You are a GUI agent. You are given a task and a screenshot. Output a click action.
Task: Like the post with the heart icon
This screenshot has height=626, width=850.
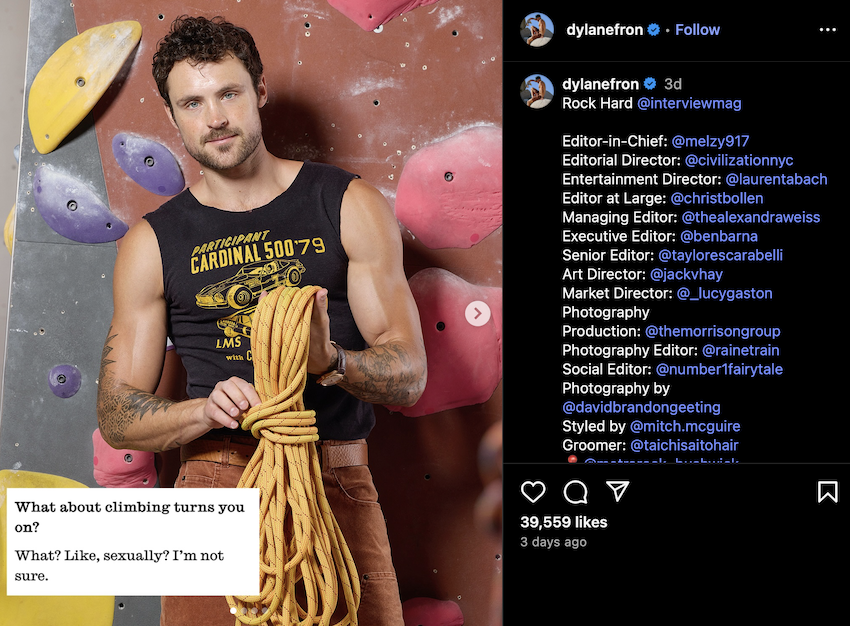tap(533, 492)
